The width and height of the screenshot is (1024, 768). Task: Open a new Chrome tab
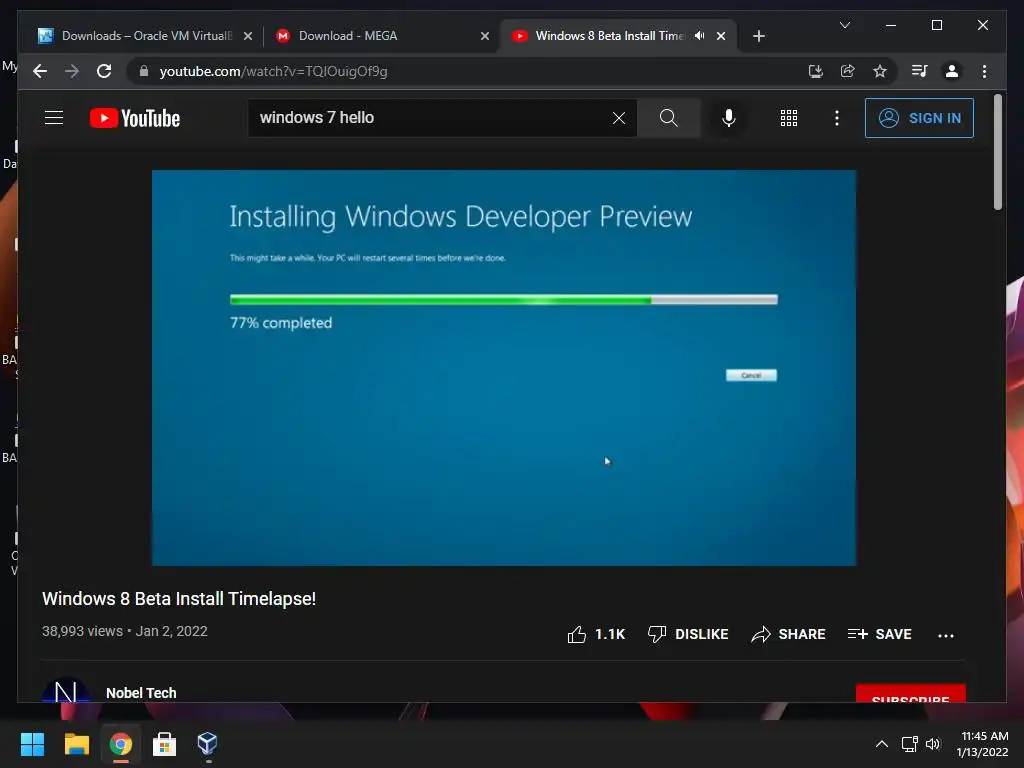coord(758,37)
